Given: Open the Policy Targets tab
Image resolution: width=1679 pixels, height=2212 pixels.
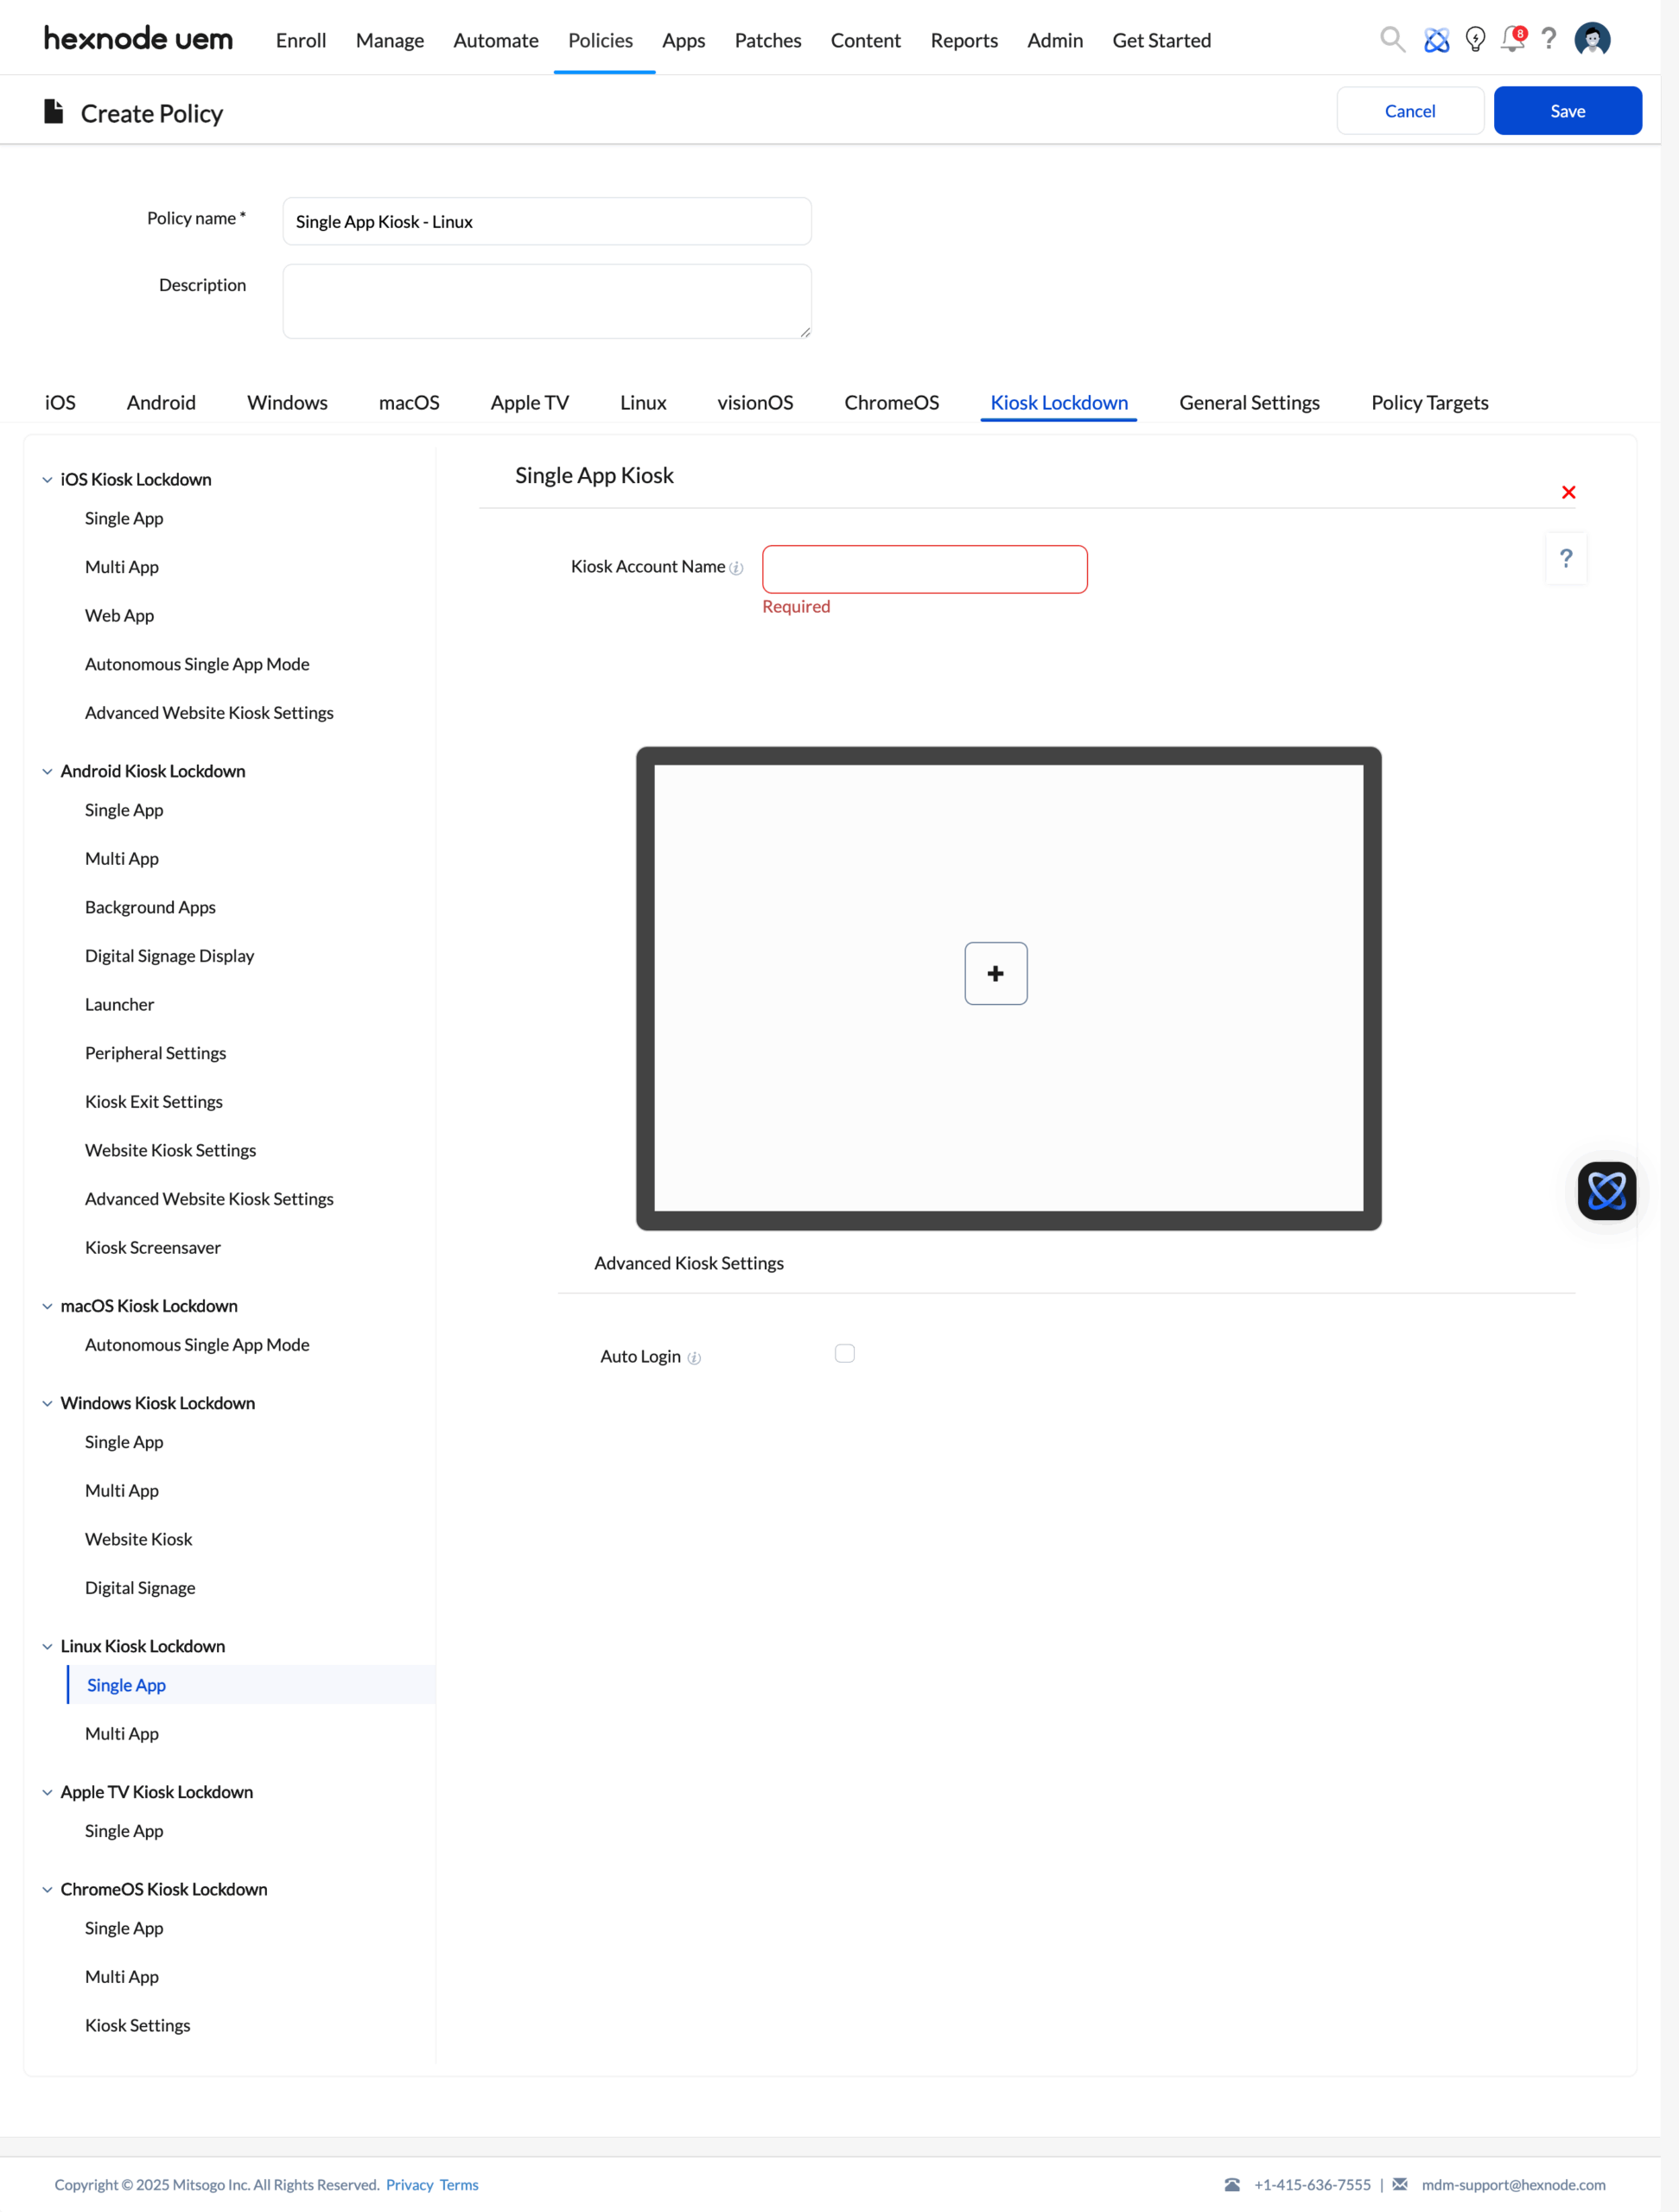Looking at the screenshot, I should (x=1429, y=402).
